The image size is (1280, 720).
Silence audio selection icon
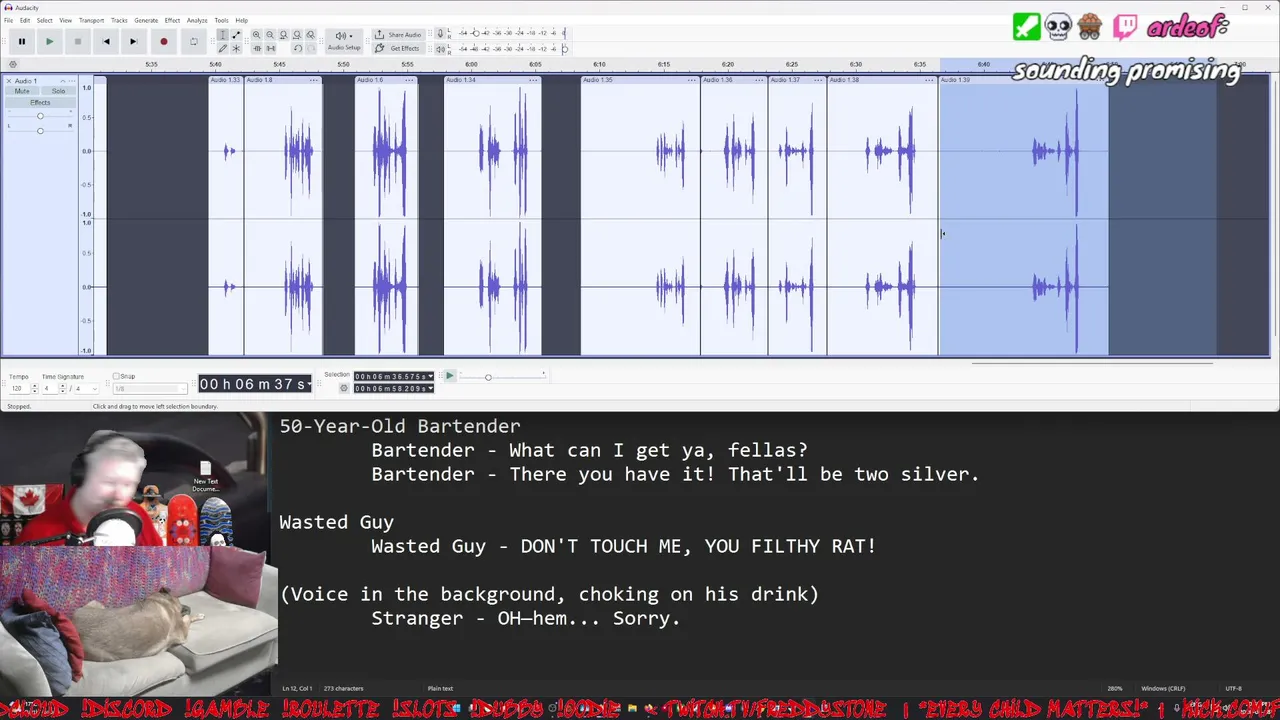pos(271,48)
